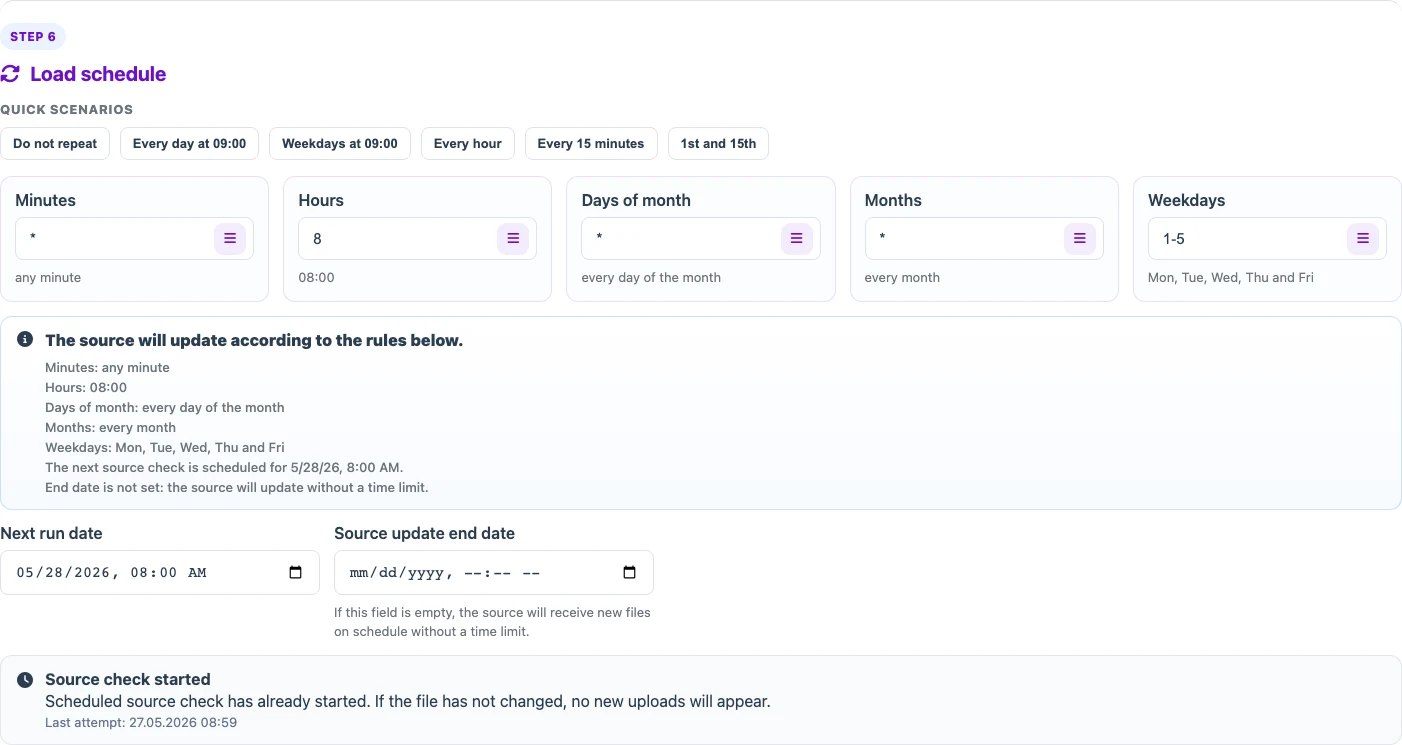Open the Weekdays field options menu icon
Image resolution: width=1402 pixels, height=745 pixels.
pos(1362,239)
